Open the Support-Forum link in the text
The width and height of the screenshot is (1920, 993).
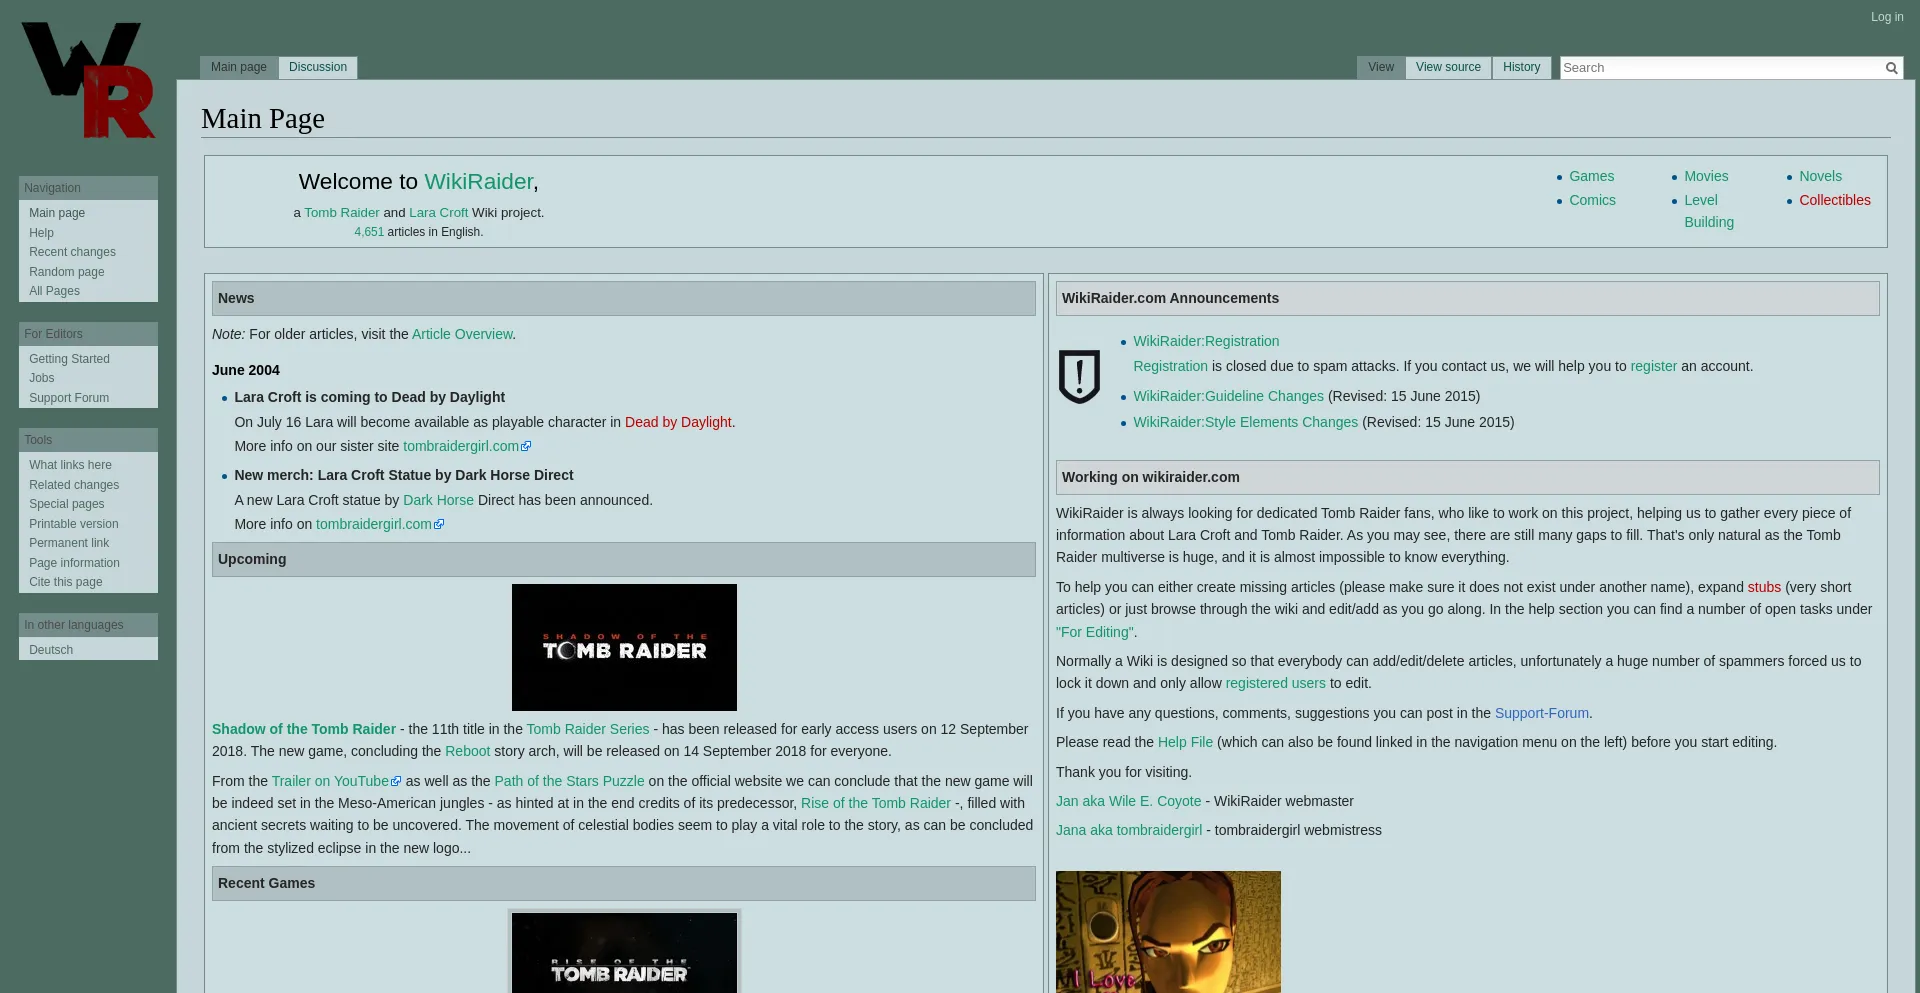click(x=1541, y=713)
